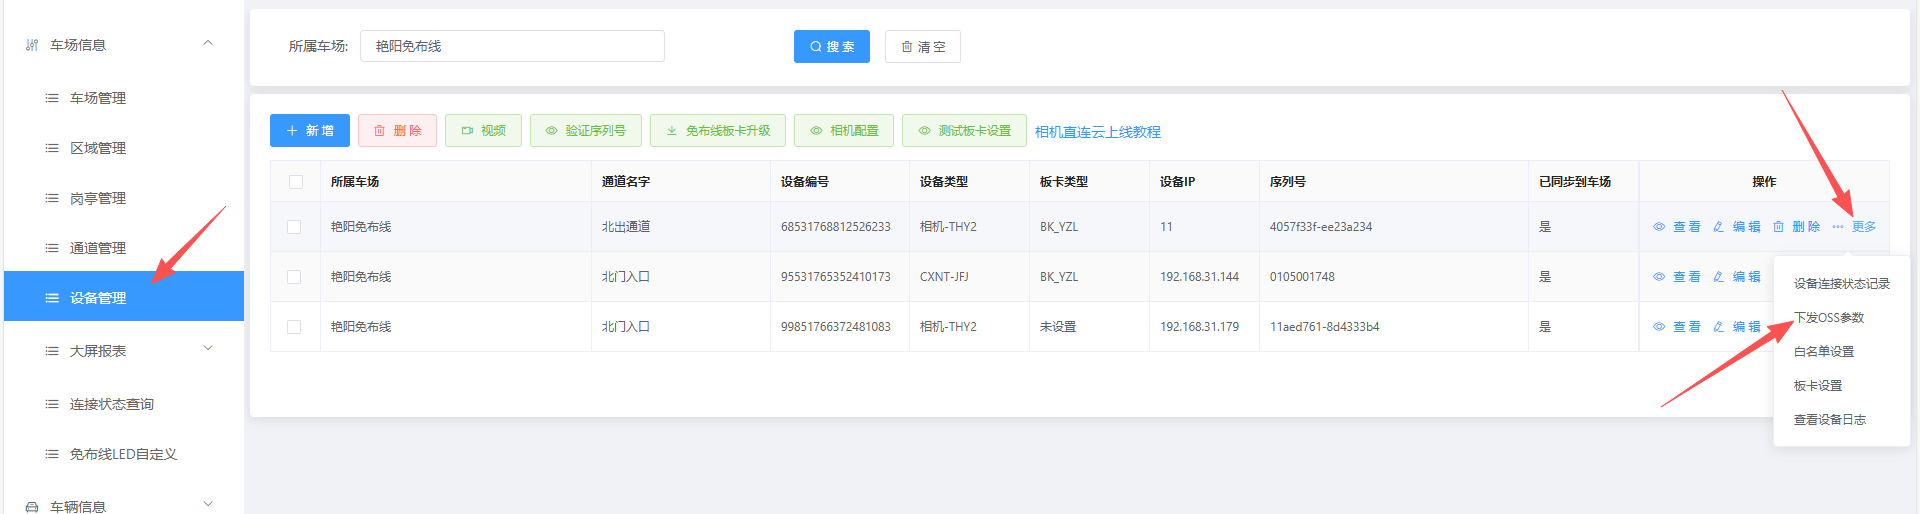Select the 设备管理 menu item
This screenshot has width=1920, height=514.
coord(124,297)
